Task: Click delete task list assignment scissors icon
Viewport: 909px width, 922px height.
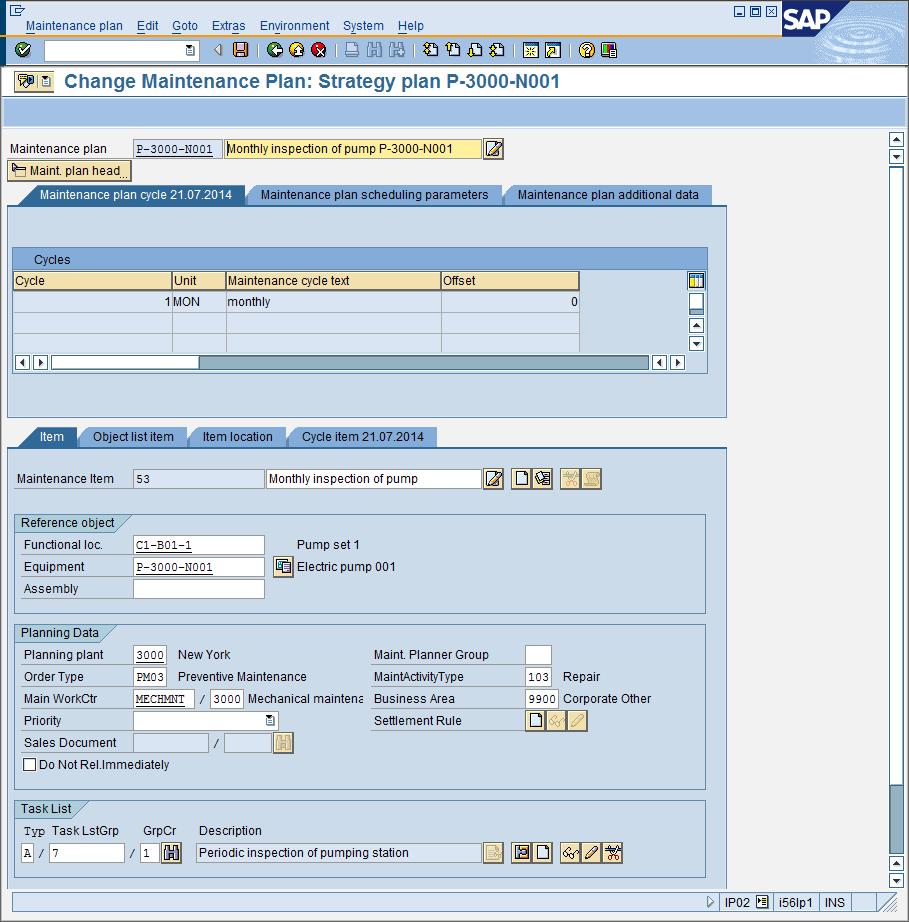Action: pos(613,853)
